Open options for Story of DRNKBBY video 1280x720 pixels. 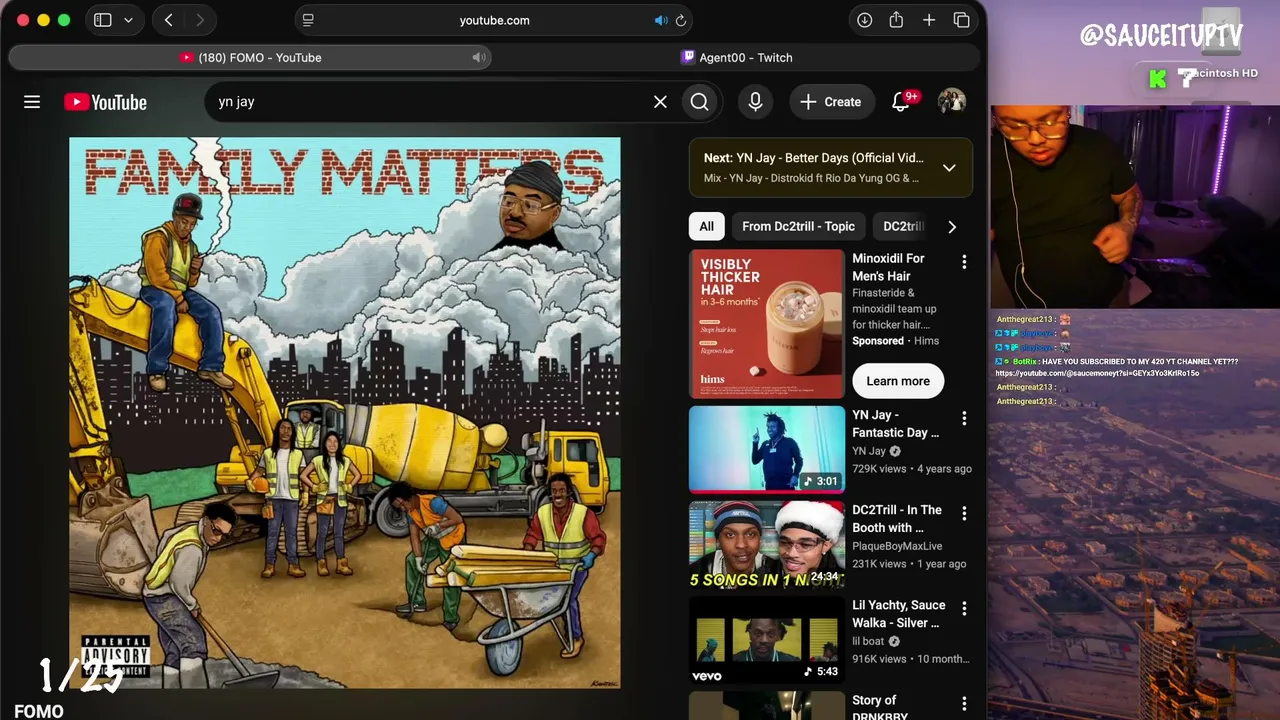964,704
